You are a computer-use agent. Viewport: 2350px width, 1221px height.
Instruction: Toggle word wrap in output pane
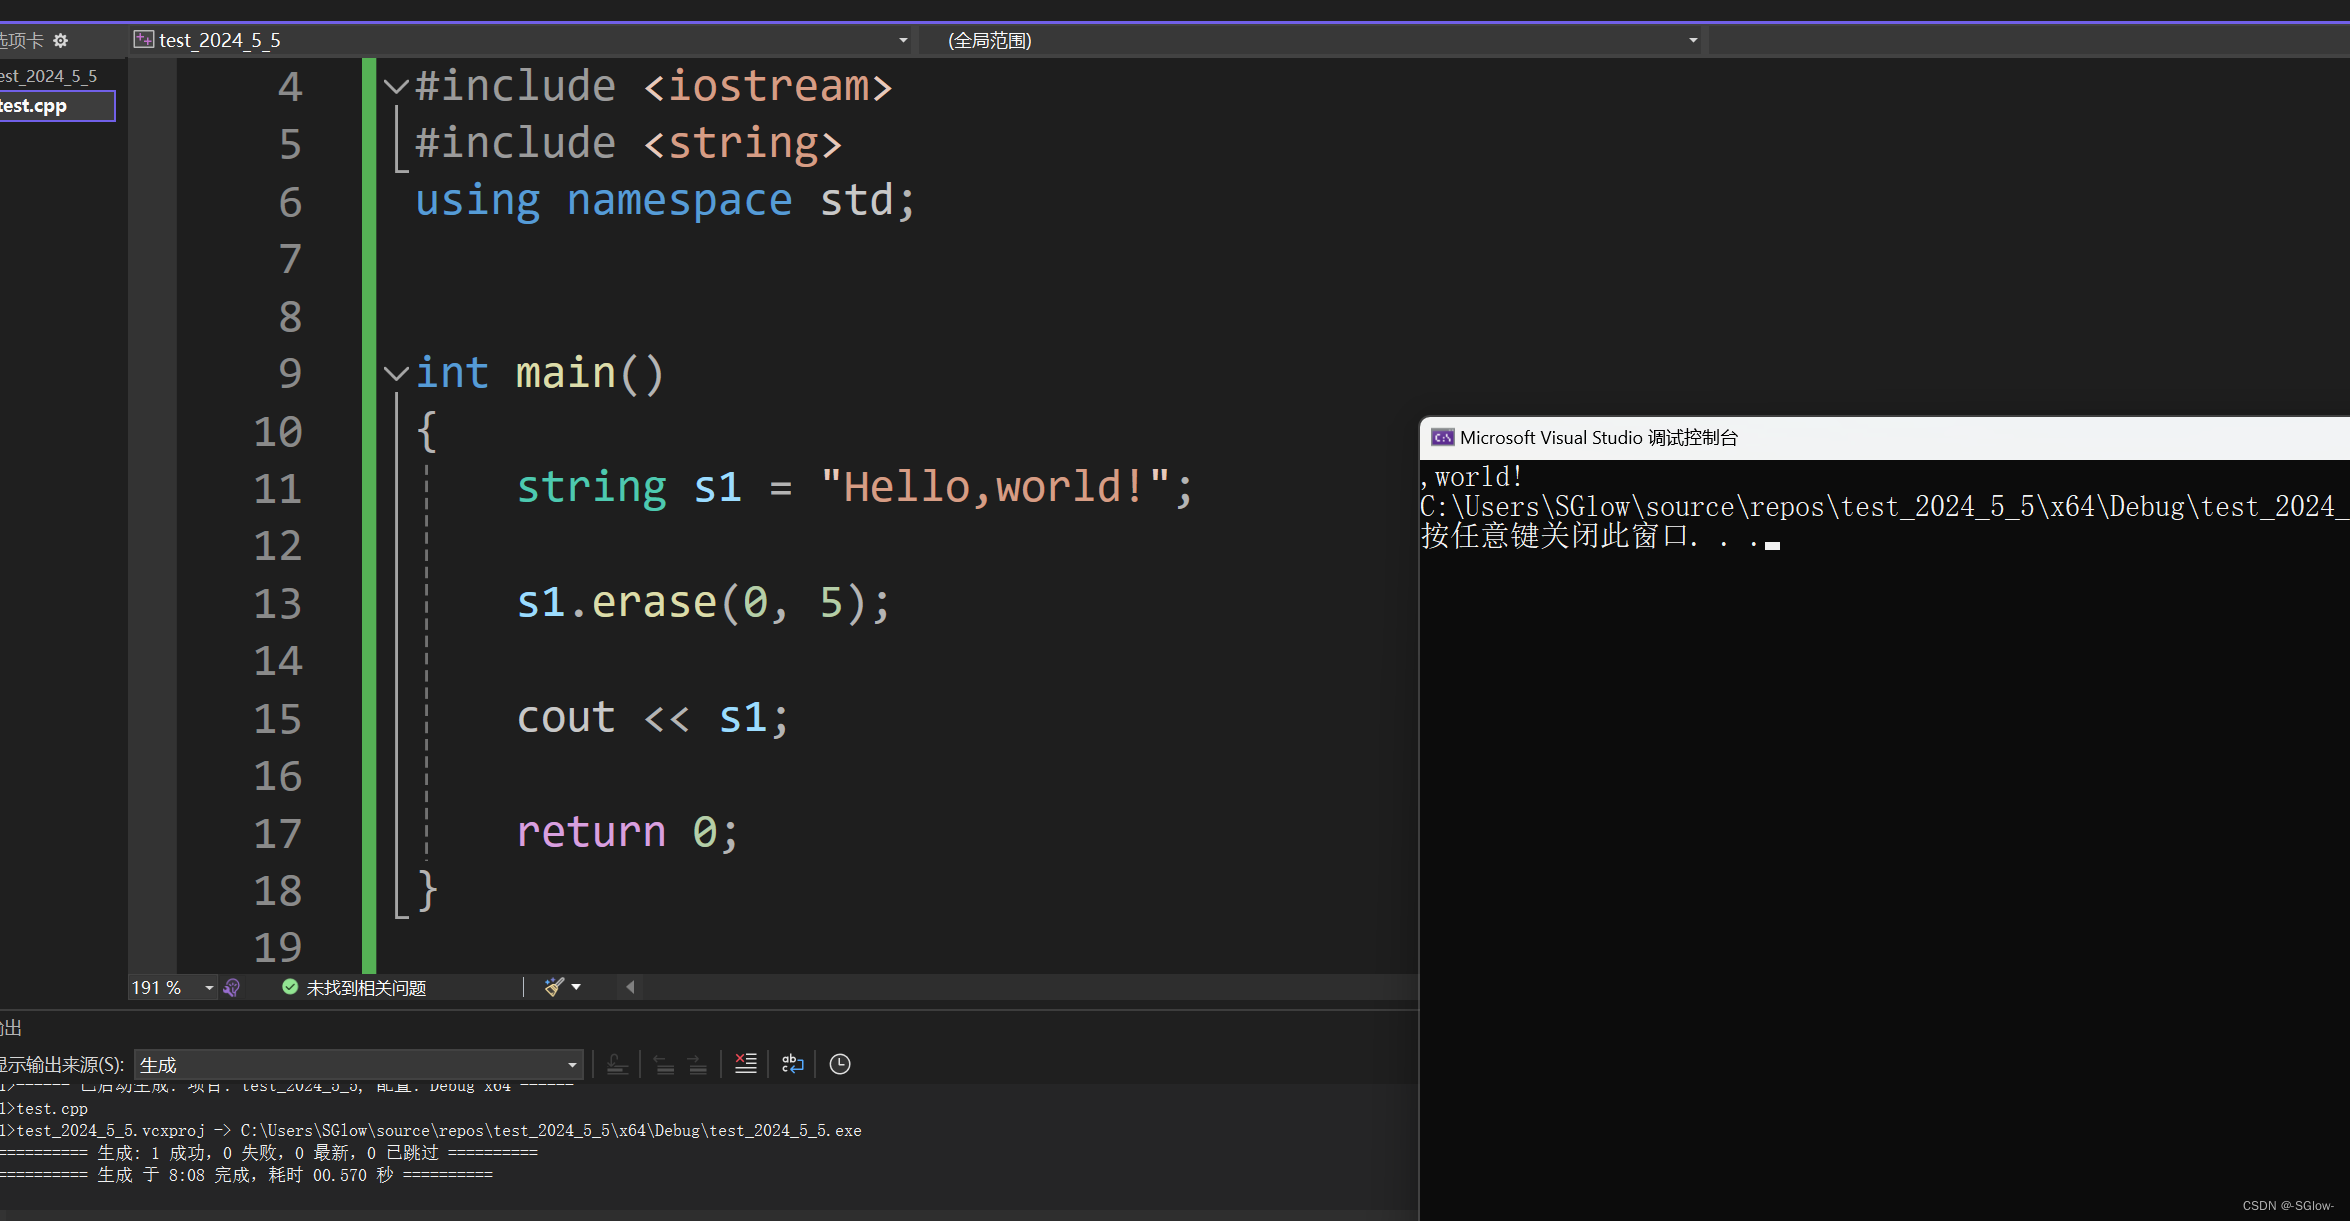coord(792,1064)
